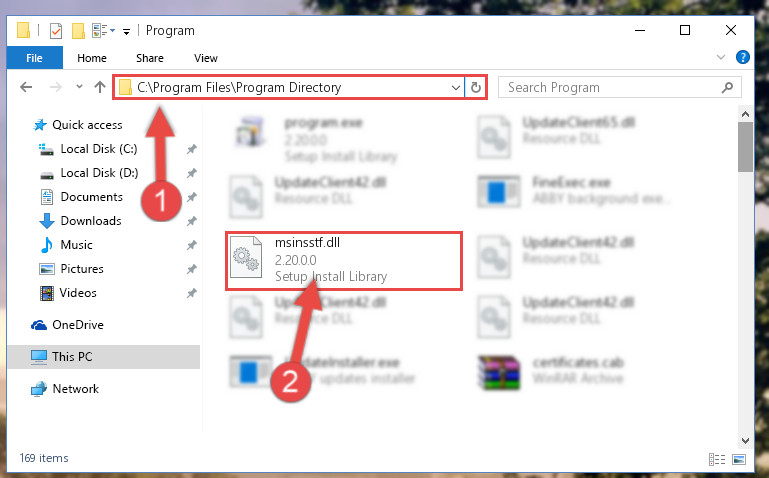769x478 pixels.
Task: Open the View ribbon tab
Action: [x=205, y=58]
